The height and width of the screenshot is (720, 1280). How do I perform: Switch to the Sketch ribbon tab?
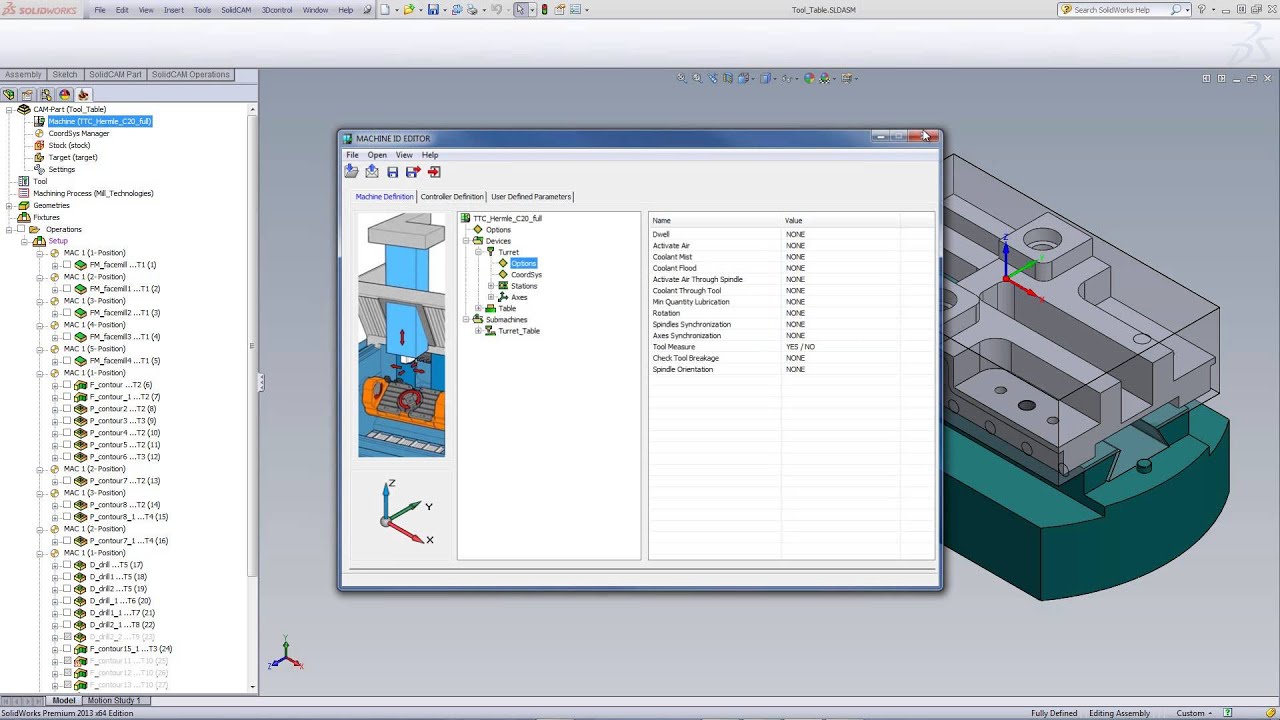pyautogui.click(x=65, y=75)
